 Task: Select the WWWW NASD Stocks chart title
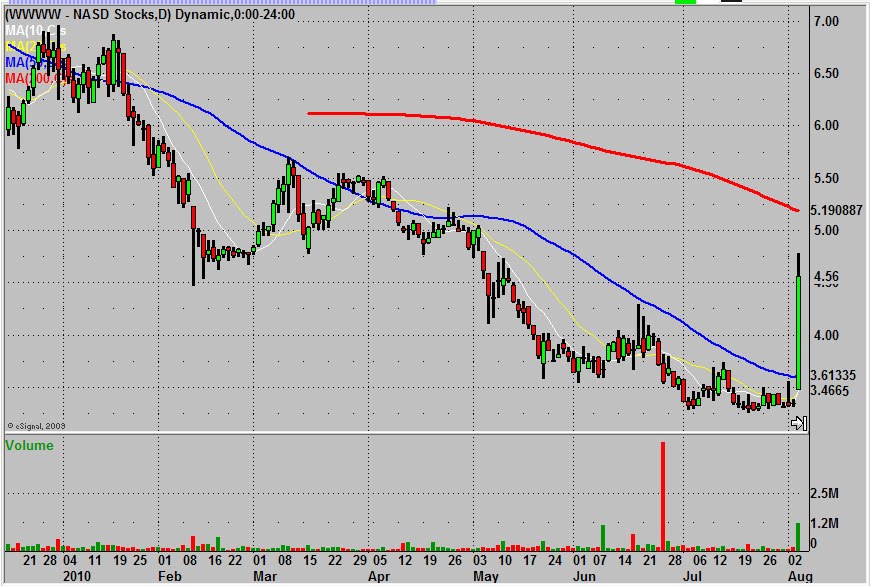pos(150,14)
